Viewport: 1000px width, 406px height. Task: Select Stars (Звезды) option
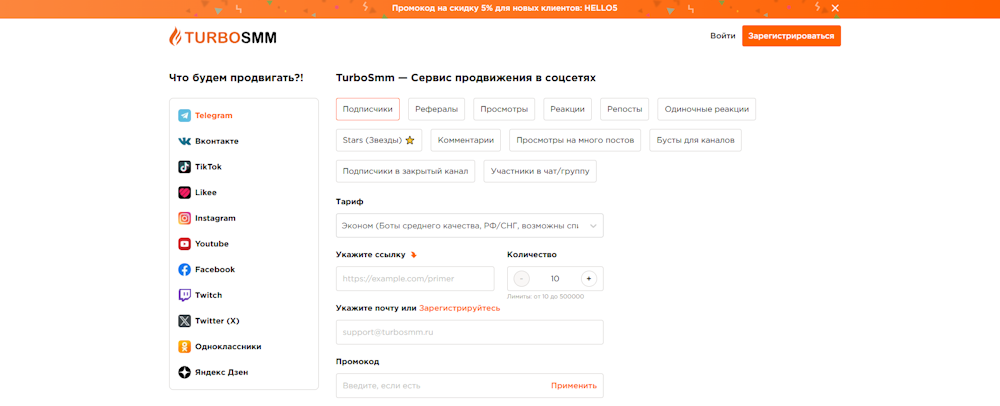point(378,140)
